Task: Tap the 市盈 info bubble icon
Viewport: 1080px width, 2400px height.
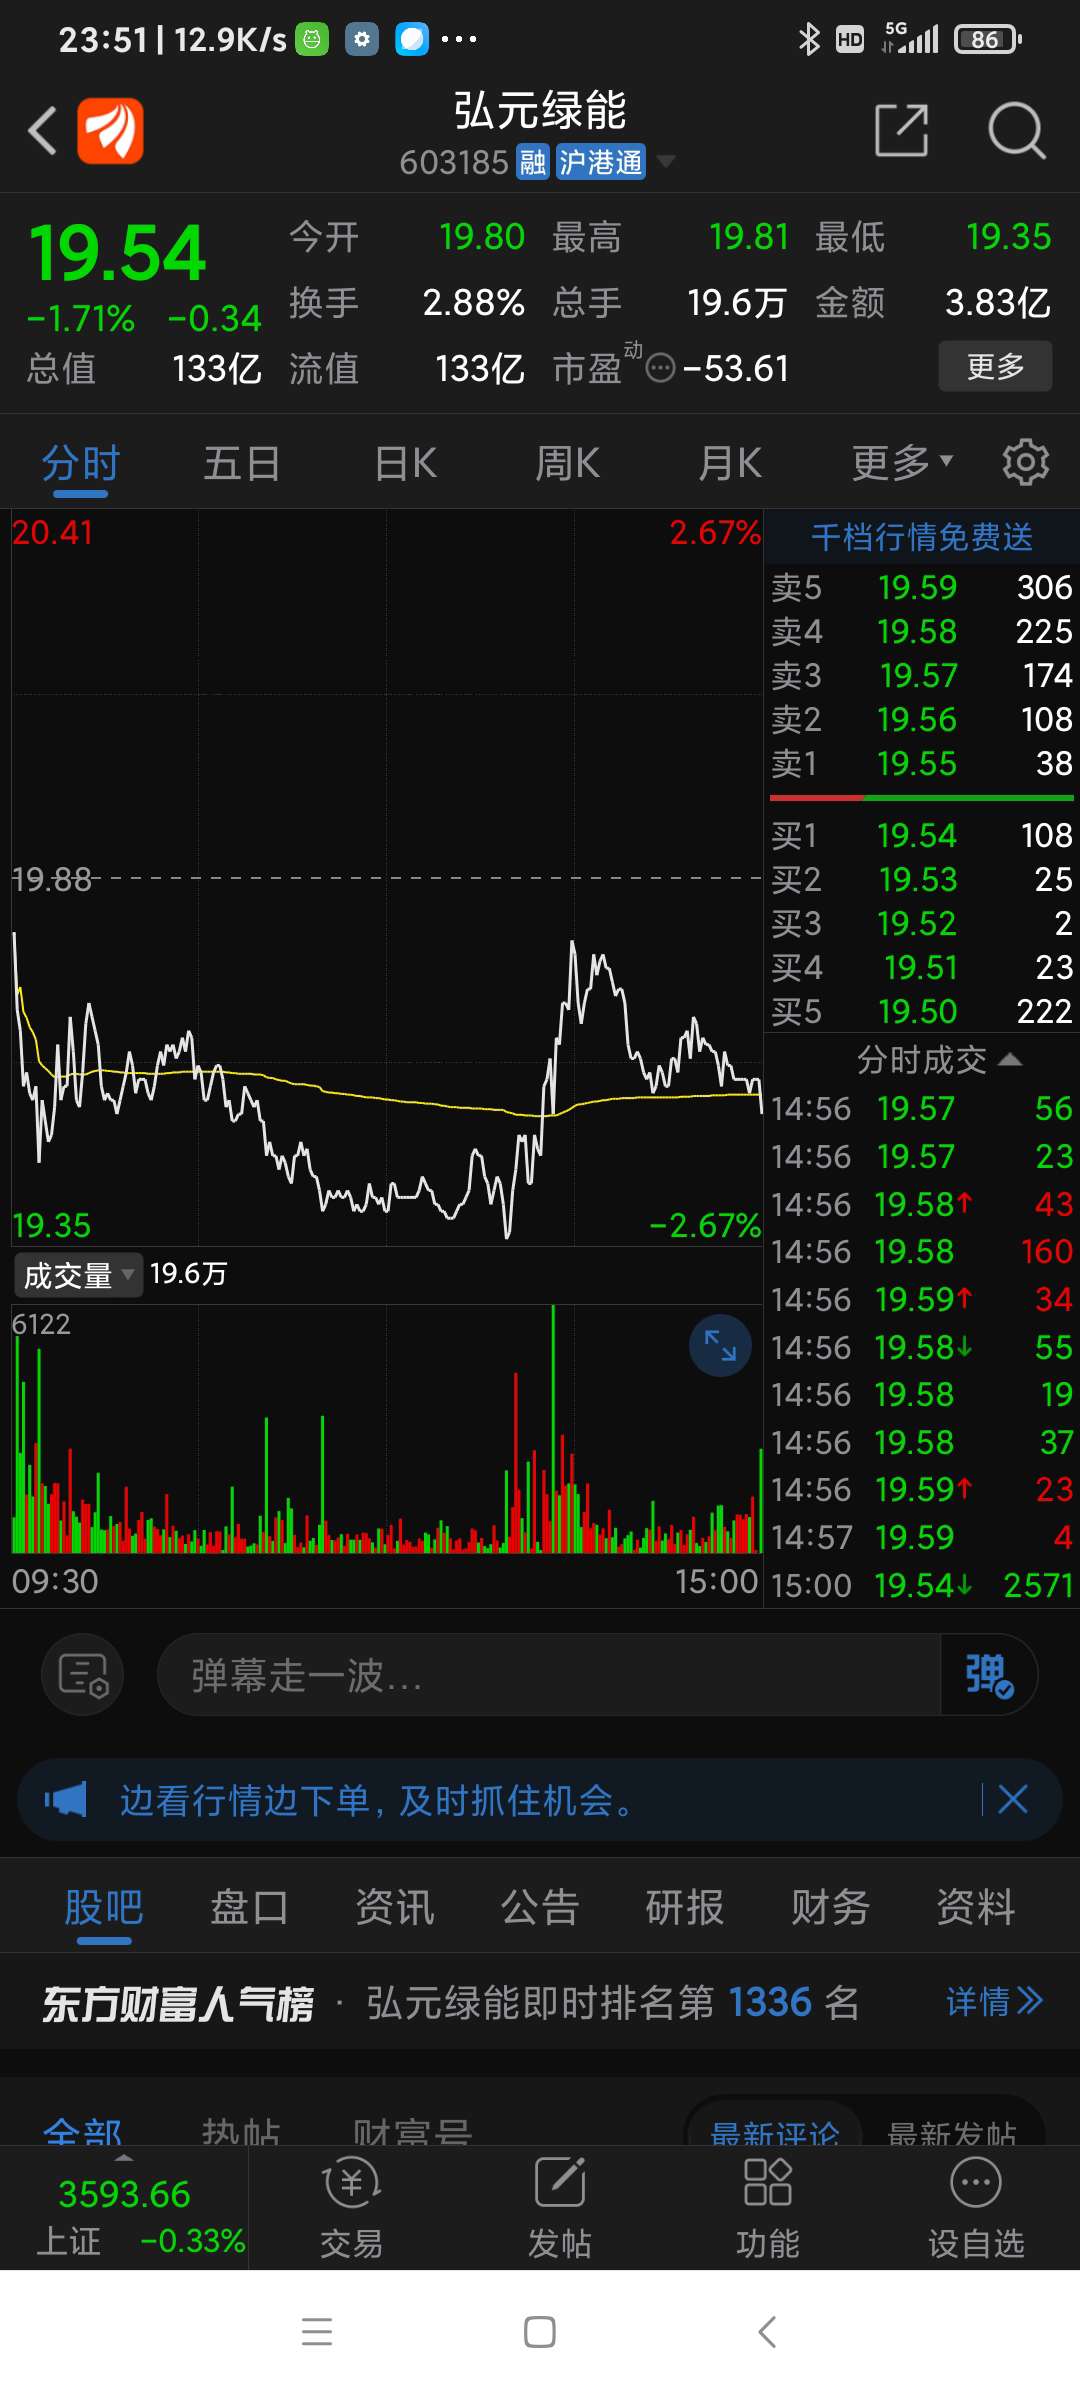Action: [661, 369]
